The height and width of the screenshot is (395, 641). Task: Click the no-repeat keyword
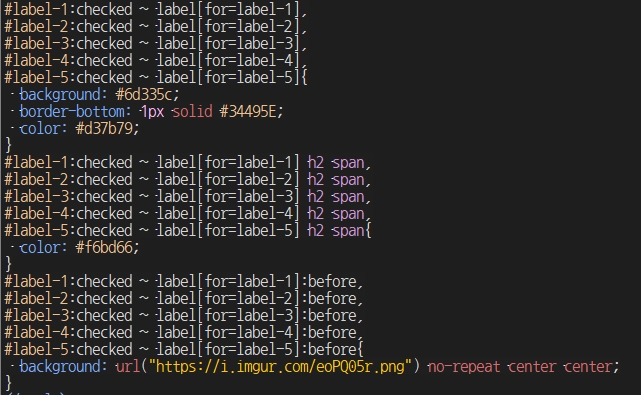pos(464,366)
